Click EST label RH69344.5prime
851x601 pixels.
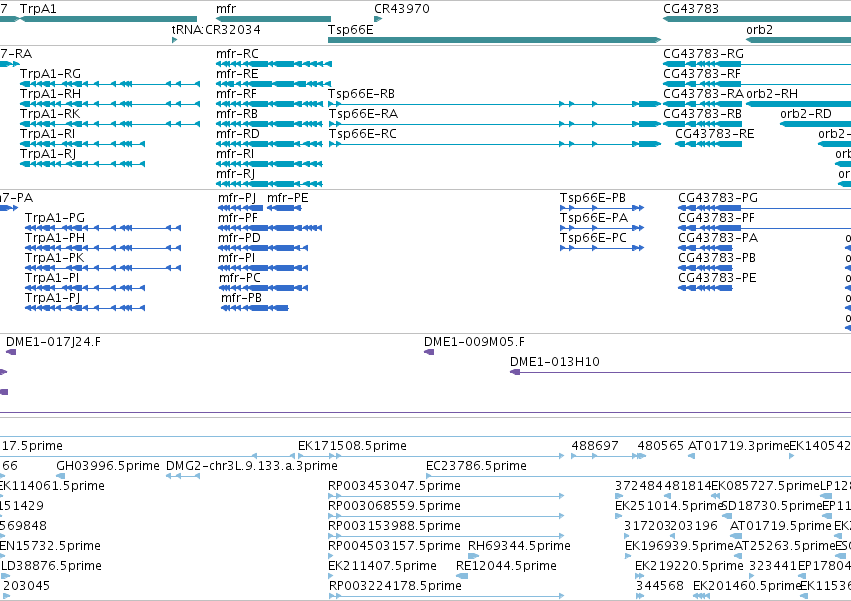pyautogui.click(x=519, y=546)
